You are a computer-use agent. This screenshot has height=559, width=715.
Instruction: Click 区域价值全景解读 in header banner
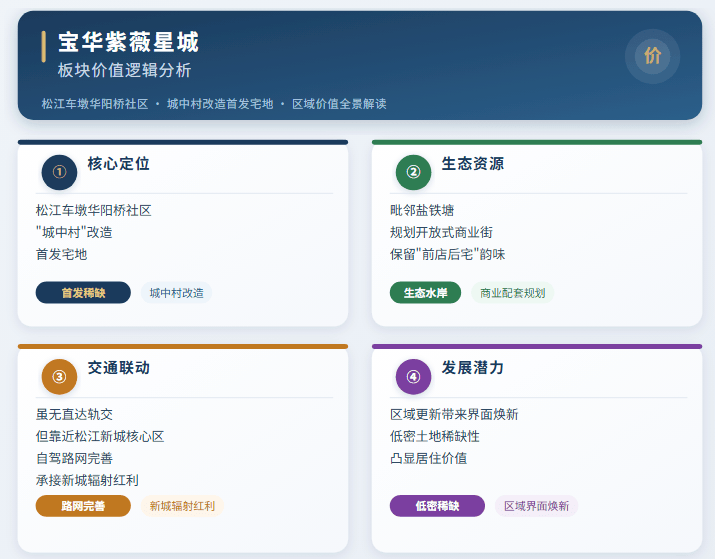pos(339,104)
